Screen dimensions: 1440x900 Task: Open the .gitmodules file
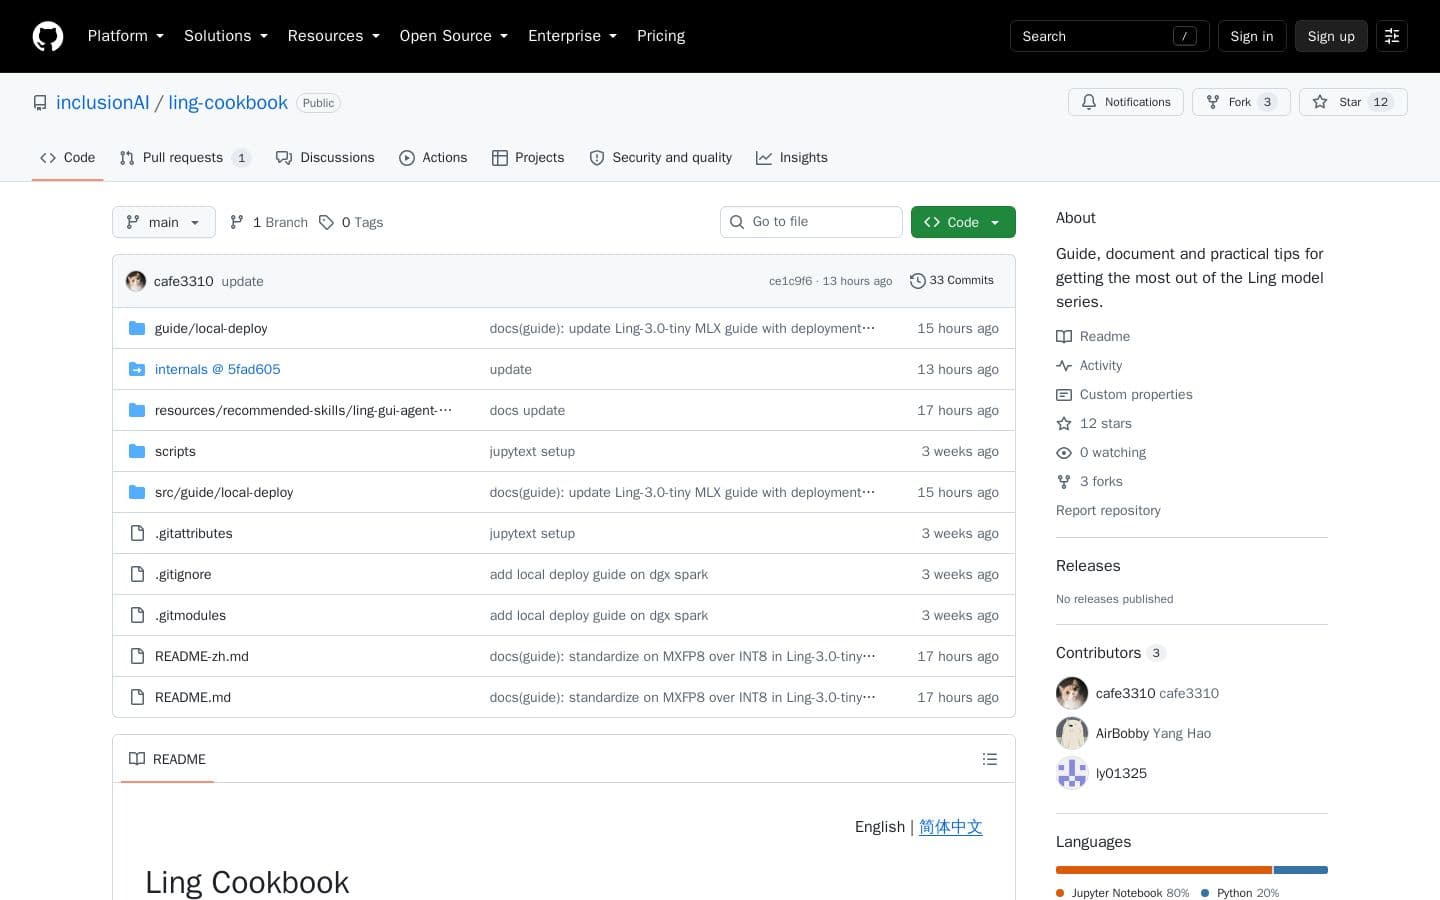[190, 615]
